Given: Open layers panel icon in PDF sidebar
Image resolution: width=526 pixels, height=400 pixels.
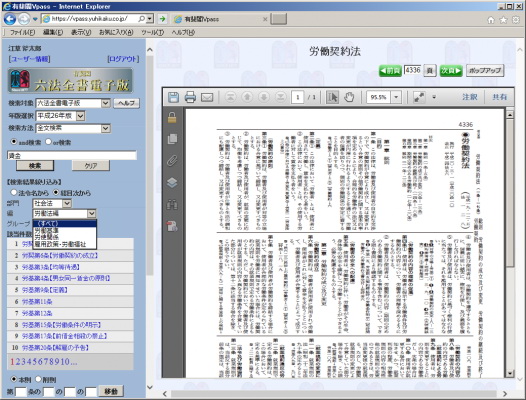Looking at the screenshot, I should pyautogui.click(x=172, y=183).
